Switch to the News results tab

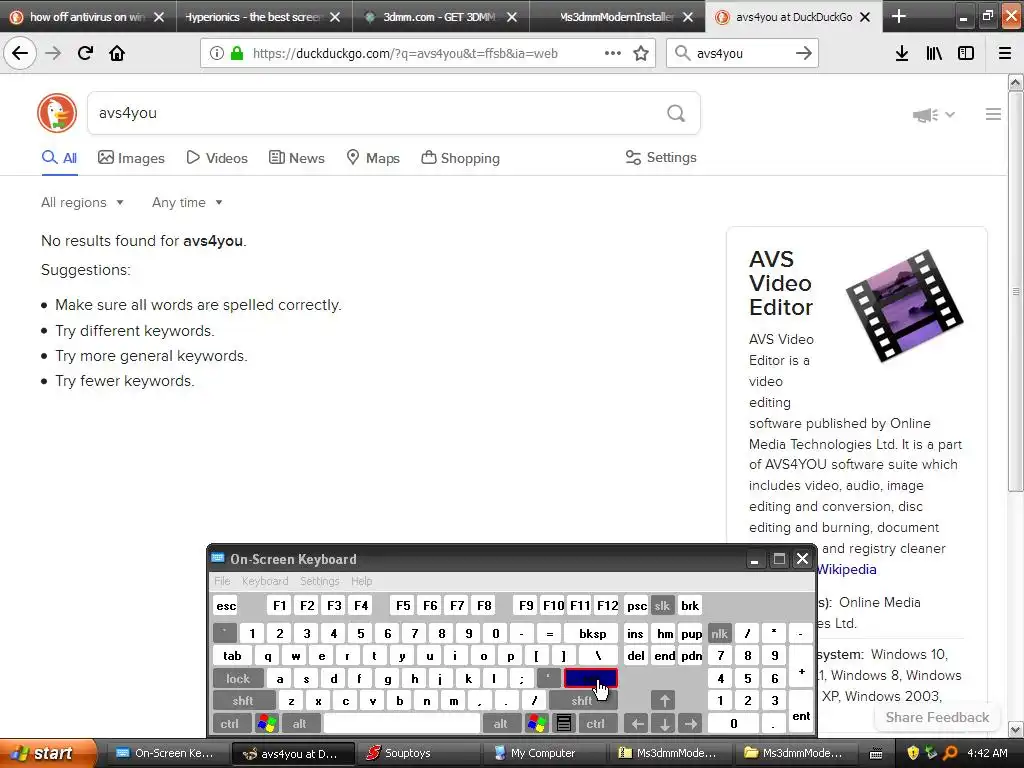pyautogui.click(x=297, y=158)
